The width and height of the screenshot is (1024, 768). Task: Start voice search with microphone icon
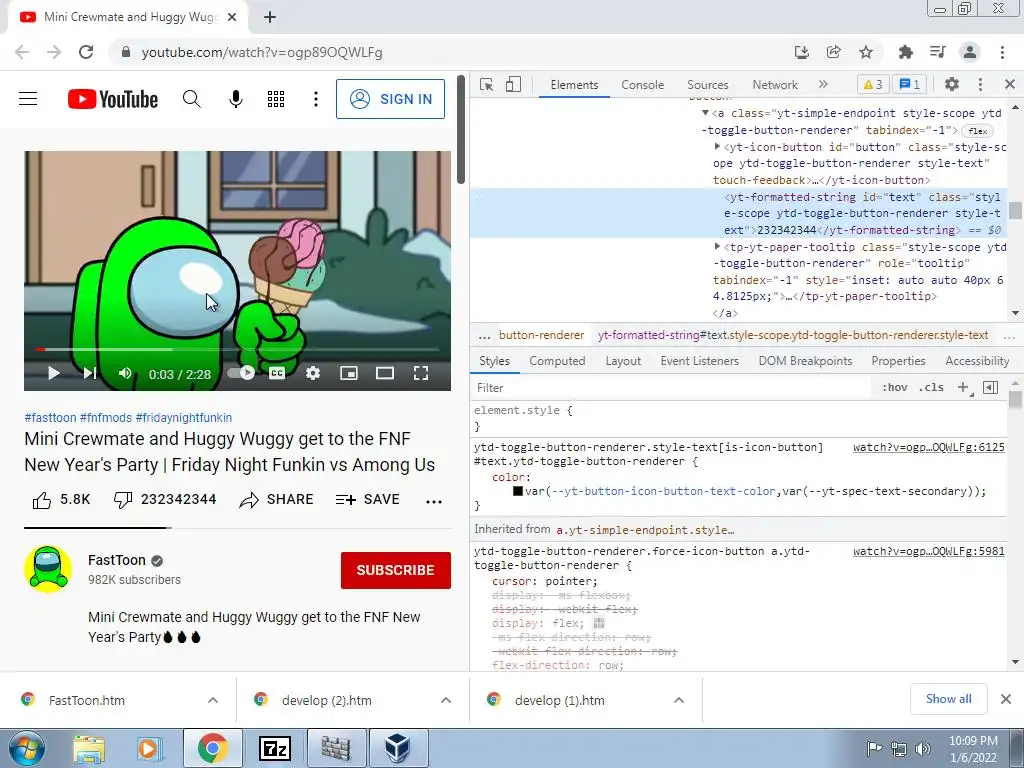point(236,99)
